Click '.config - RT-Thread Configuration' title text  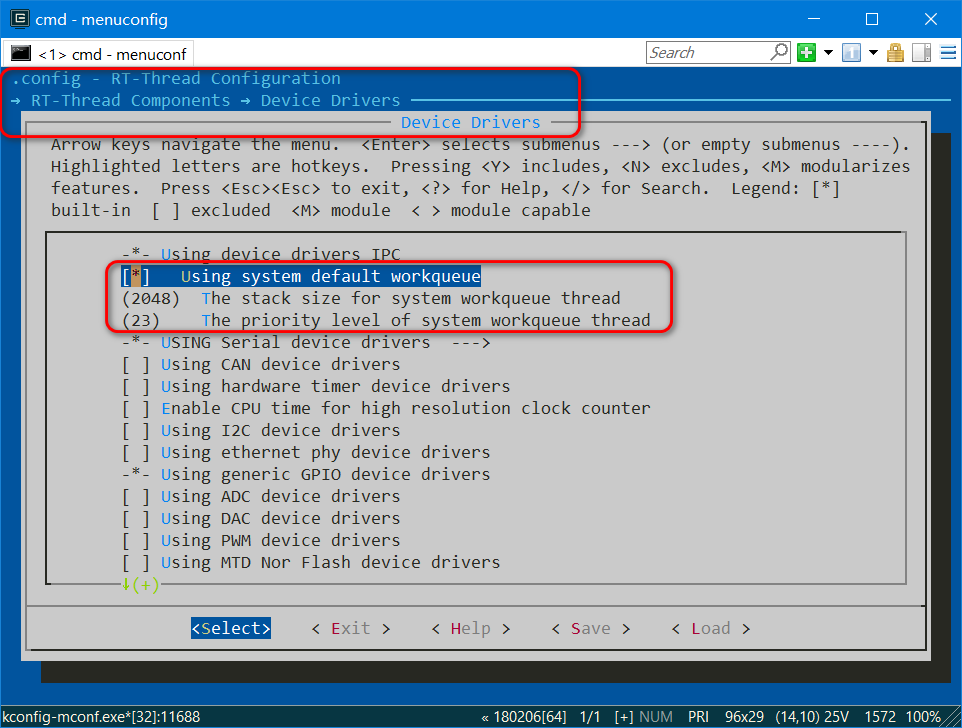(x=176, y=79)
